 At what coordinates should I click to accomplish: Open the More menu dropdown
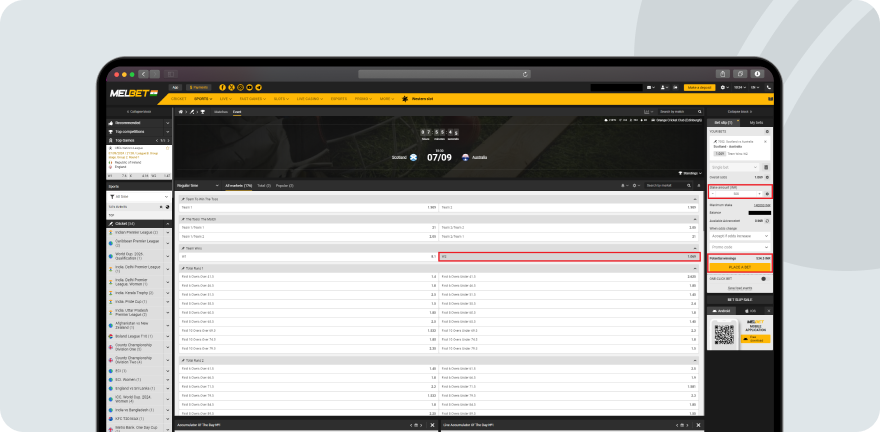pyautogui.click(x=386, y=99)
